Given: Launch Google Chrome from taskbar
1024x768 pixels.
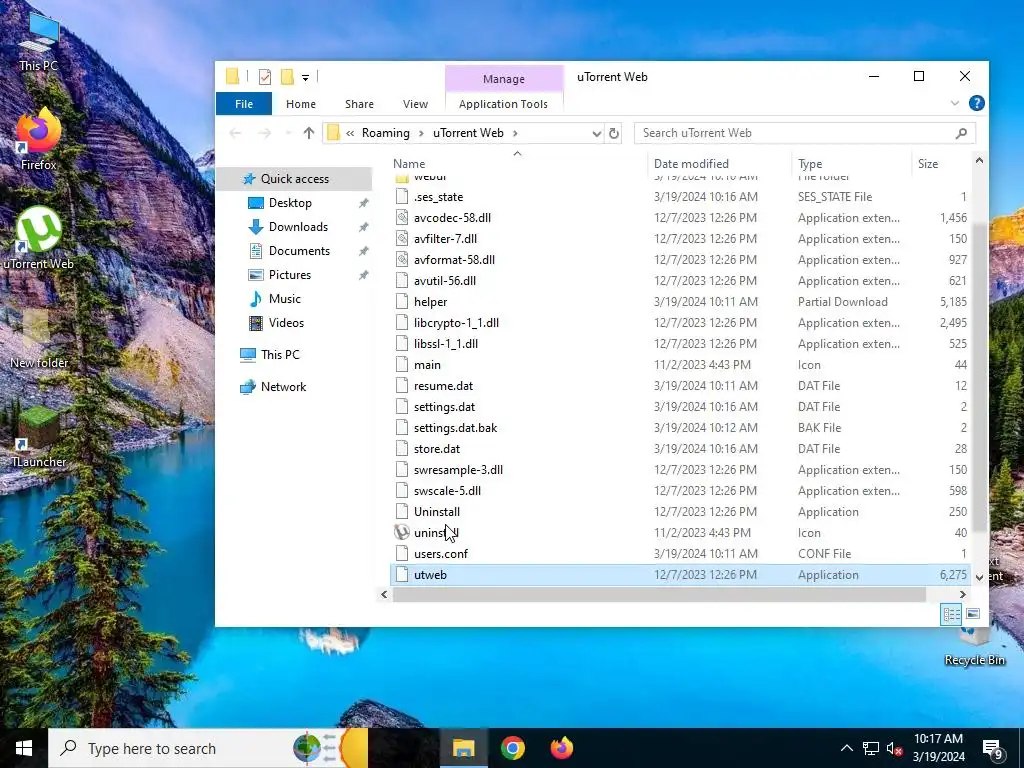Looking at the screenshot, I should 513,748.
